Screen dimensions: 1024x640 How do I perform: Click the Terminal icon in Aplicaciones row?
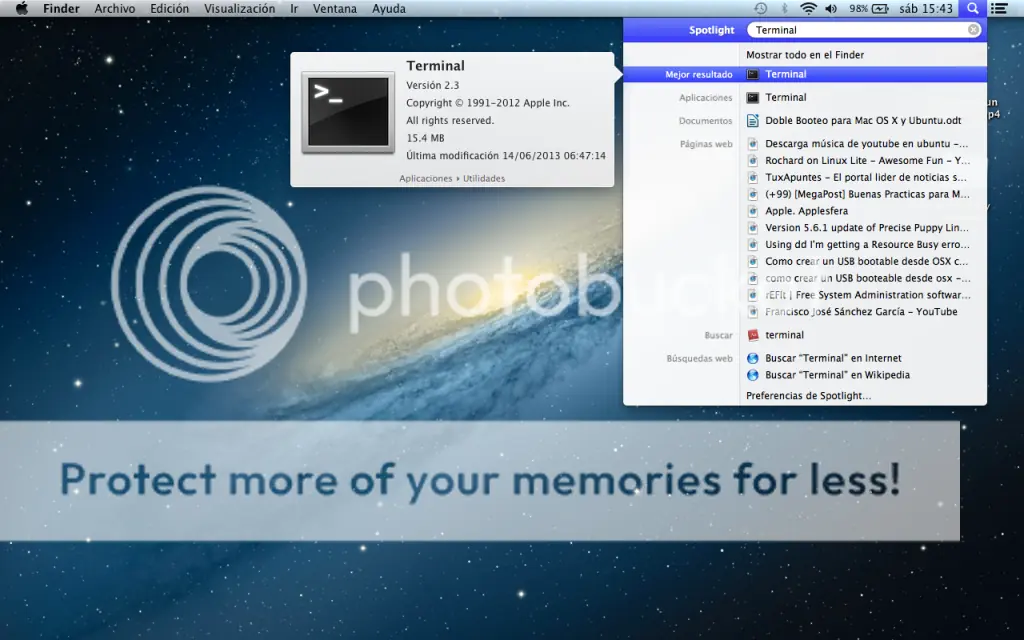pyautogui.click(x=753, y=97)
